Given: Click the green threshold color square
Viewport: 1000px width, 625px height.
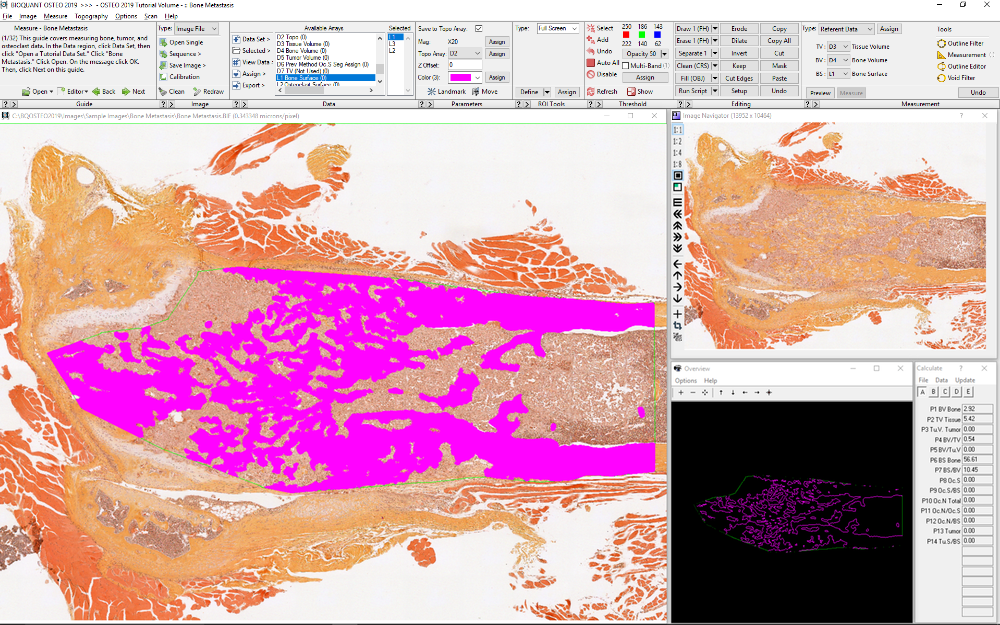Looking at the screenshot, I should pyautogui.click(x=642, y=35).
